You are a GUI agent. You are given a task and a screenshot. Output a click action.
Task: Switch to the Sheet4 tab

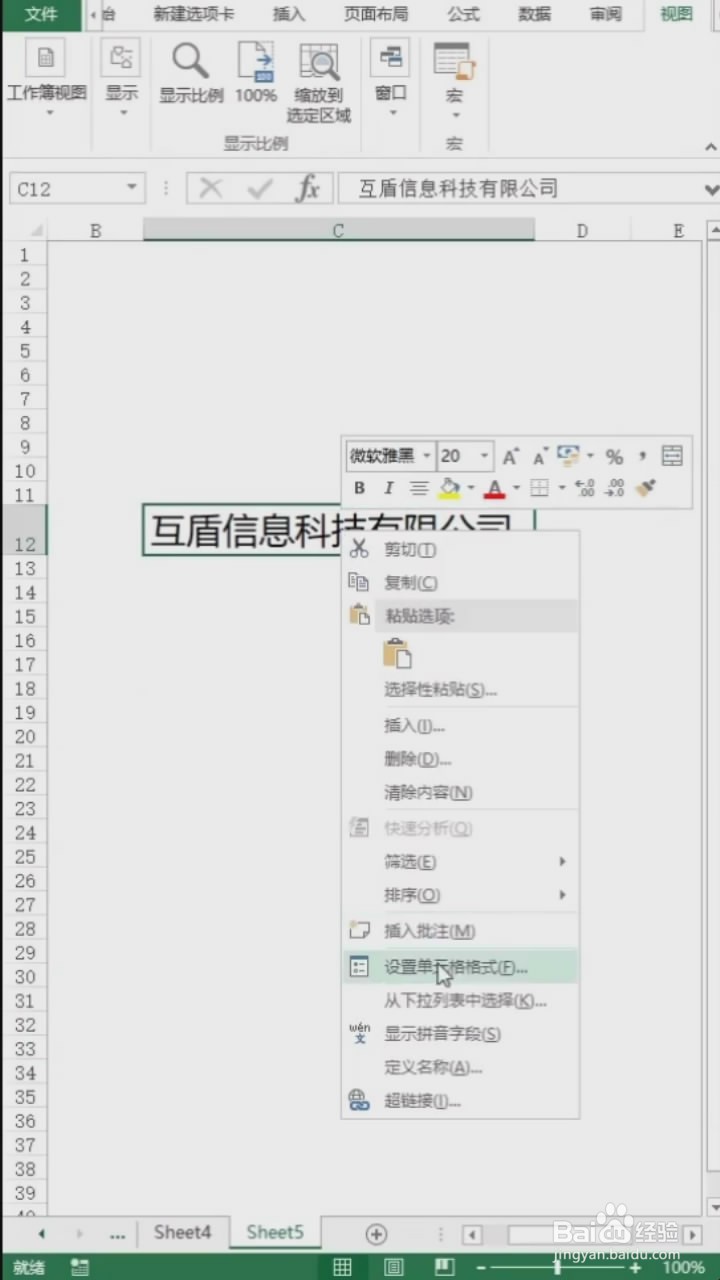[183, 1232]
